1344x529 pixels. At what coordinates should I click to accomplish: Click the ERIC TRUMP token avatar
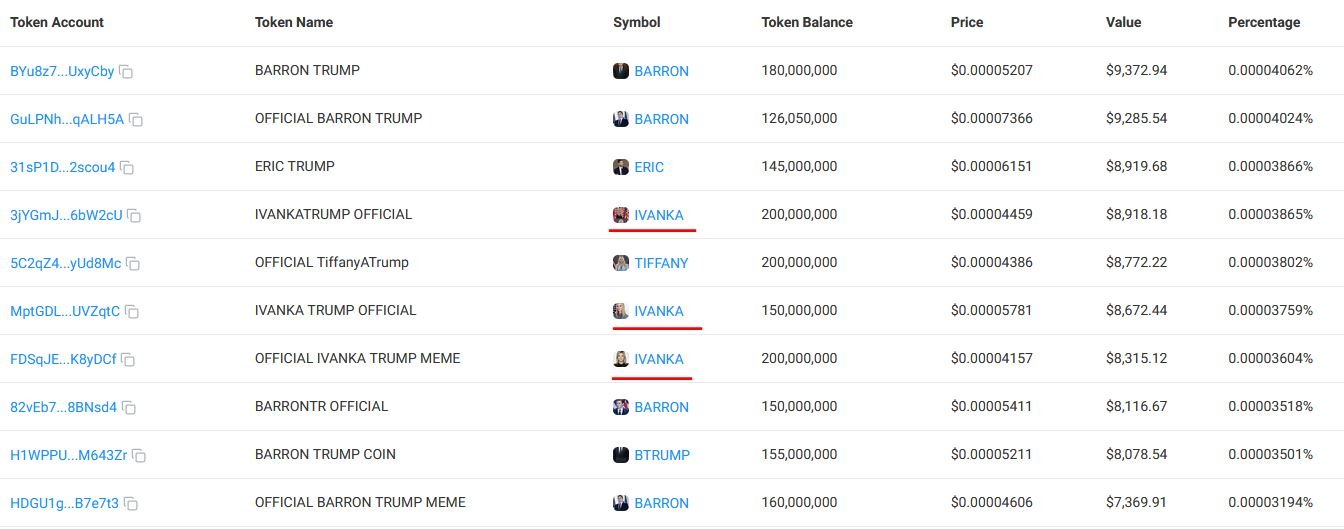[621, 167]
